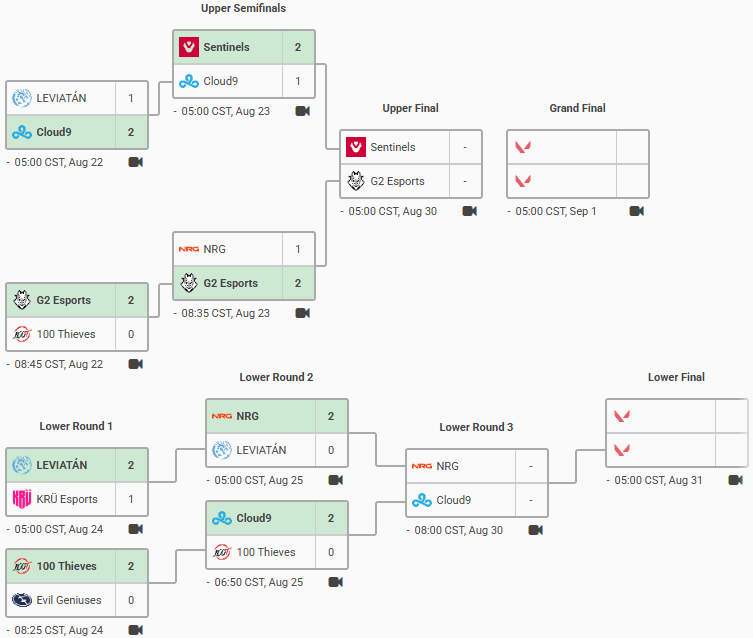Open the Grand Final video camera icon
753x638 pixels.
point(636,211)
